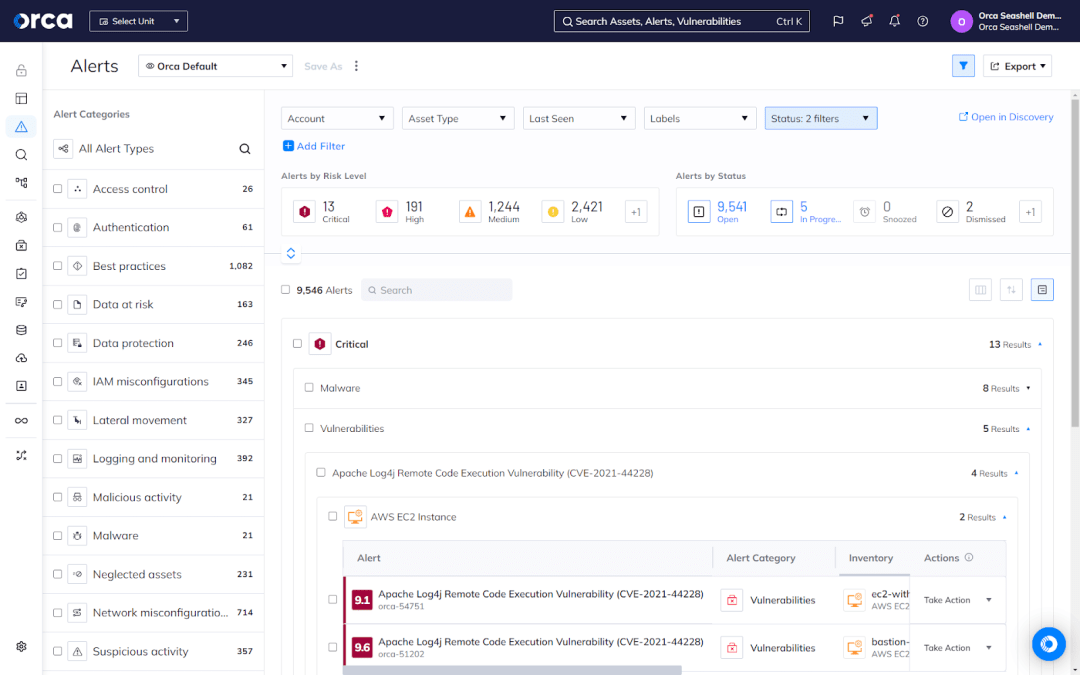1080x675 pixels.
Task: Click the search icon beside All Alert Types
Action: click(245, 149)
